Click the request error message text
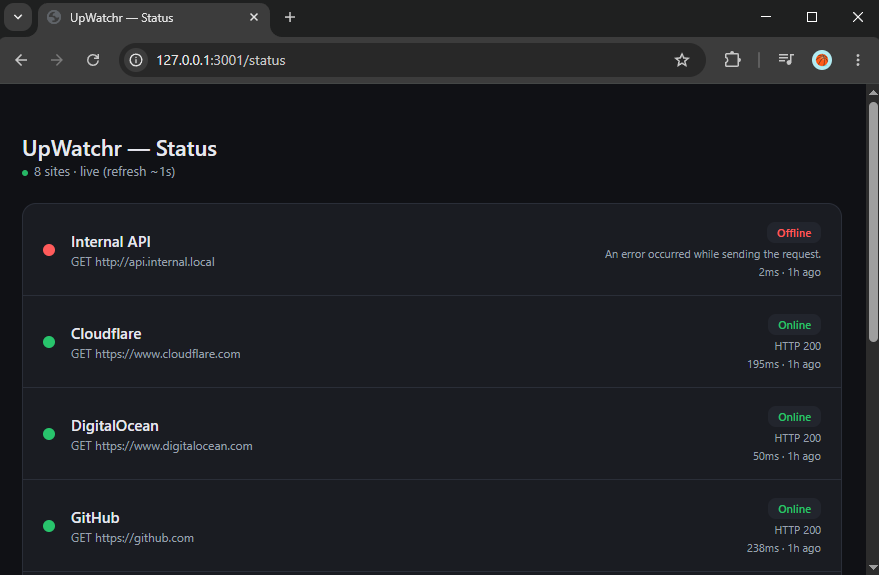 coord(713,254)
